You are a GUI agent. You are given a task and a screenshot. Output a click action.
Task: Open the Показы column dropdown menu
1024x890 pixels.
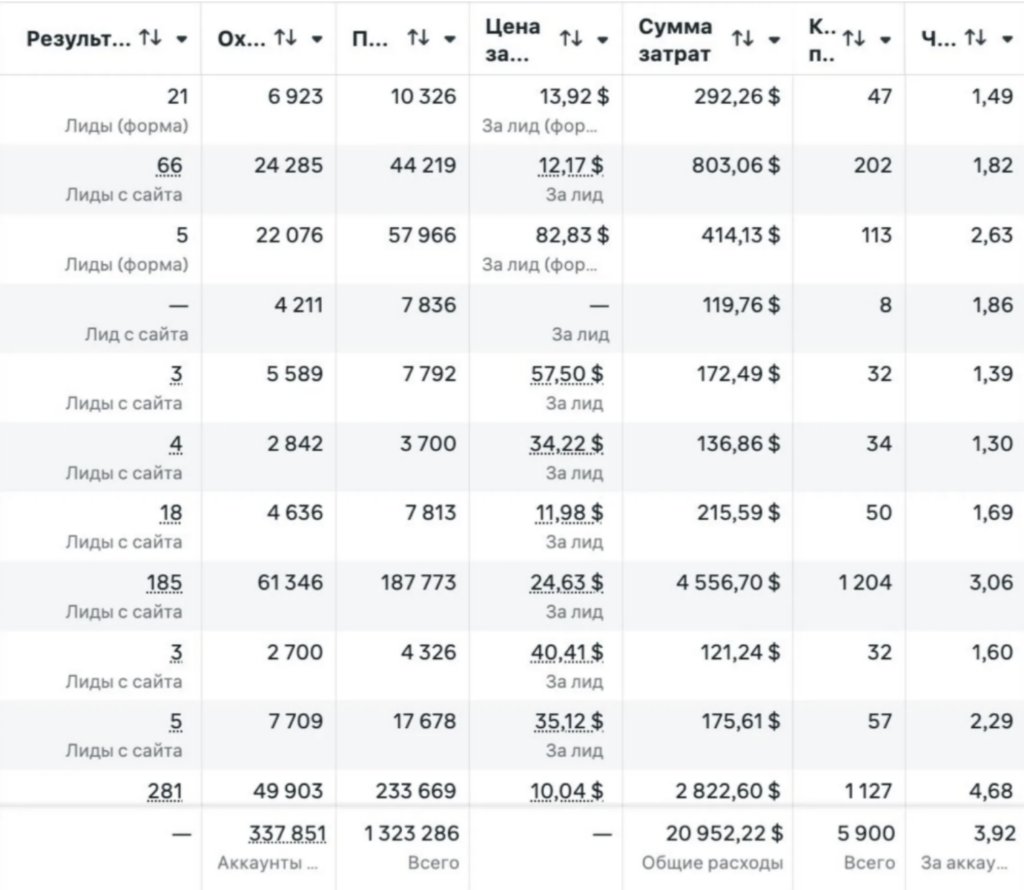click(450, 39)
